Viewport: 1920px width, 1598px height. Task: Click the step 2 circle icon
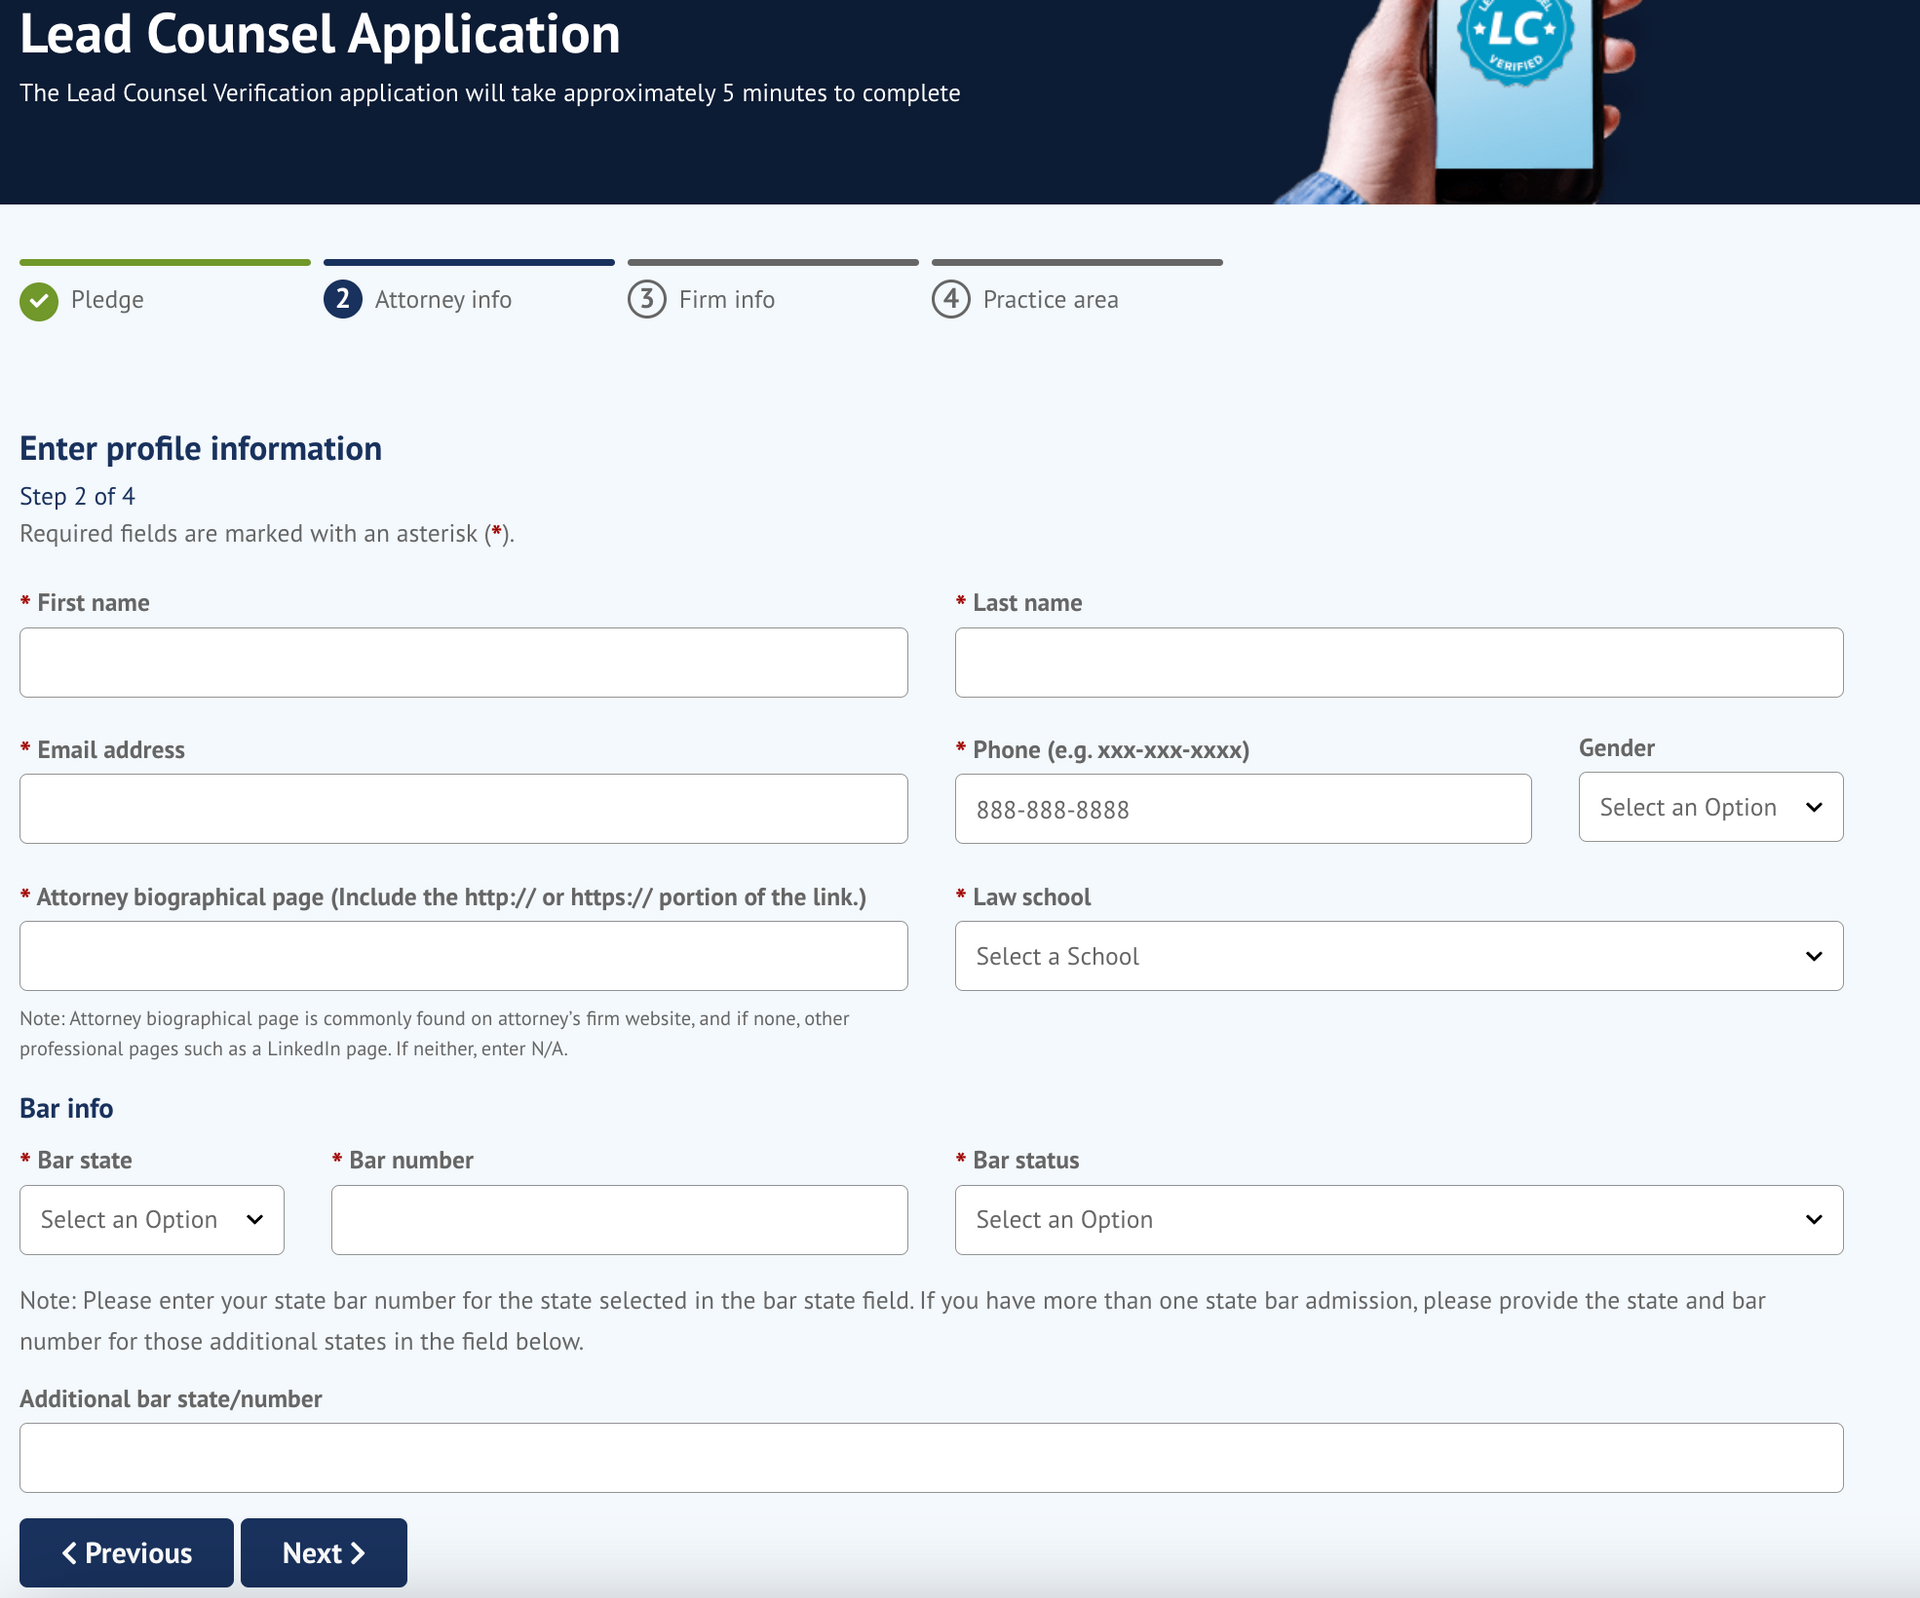click(343, 300)
